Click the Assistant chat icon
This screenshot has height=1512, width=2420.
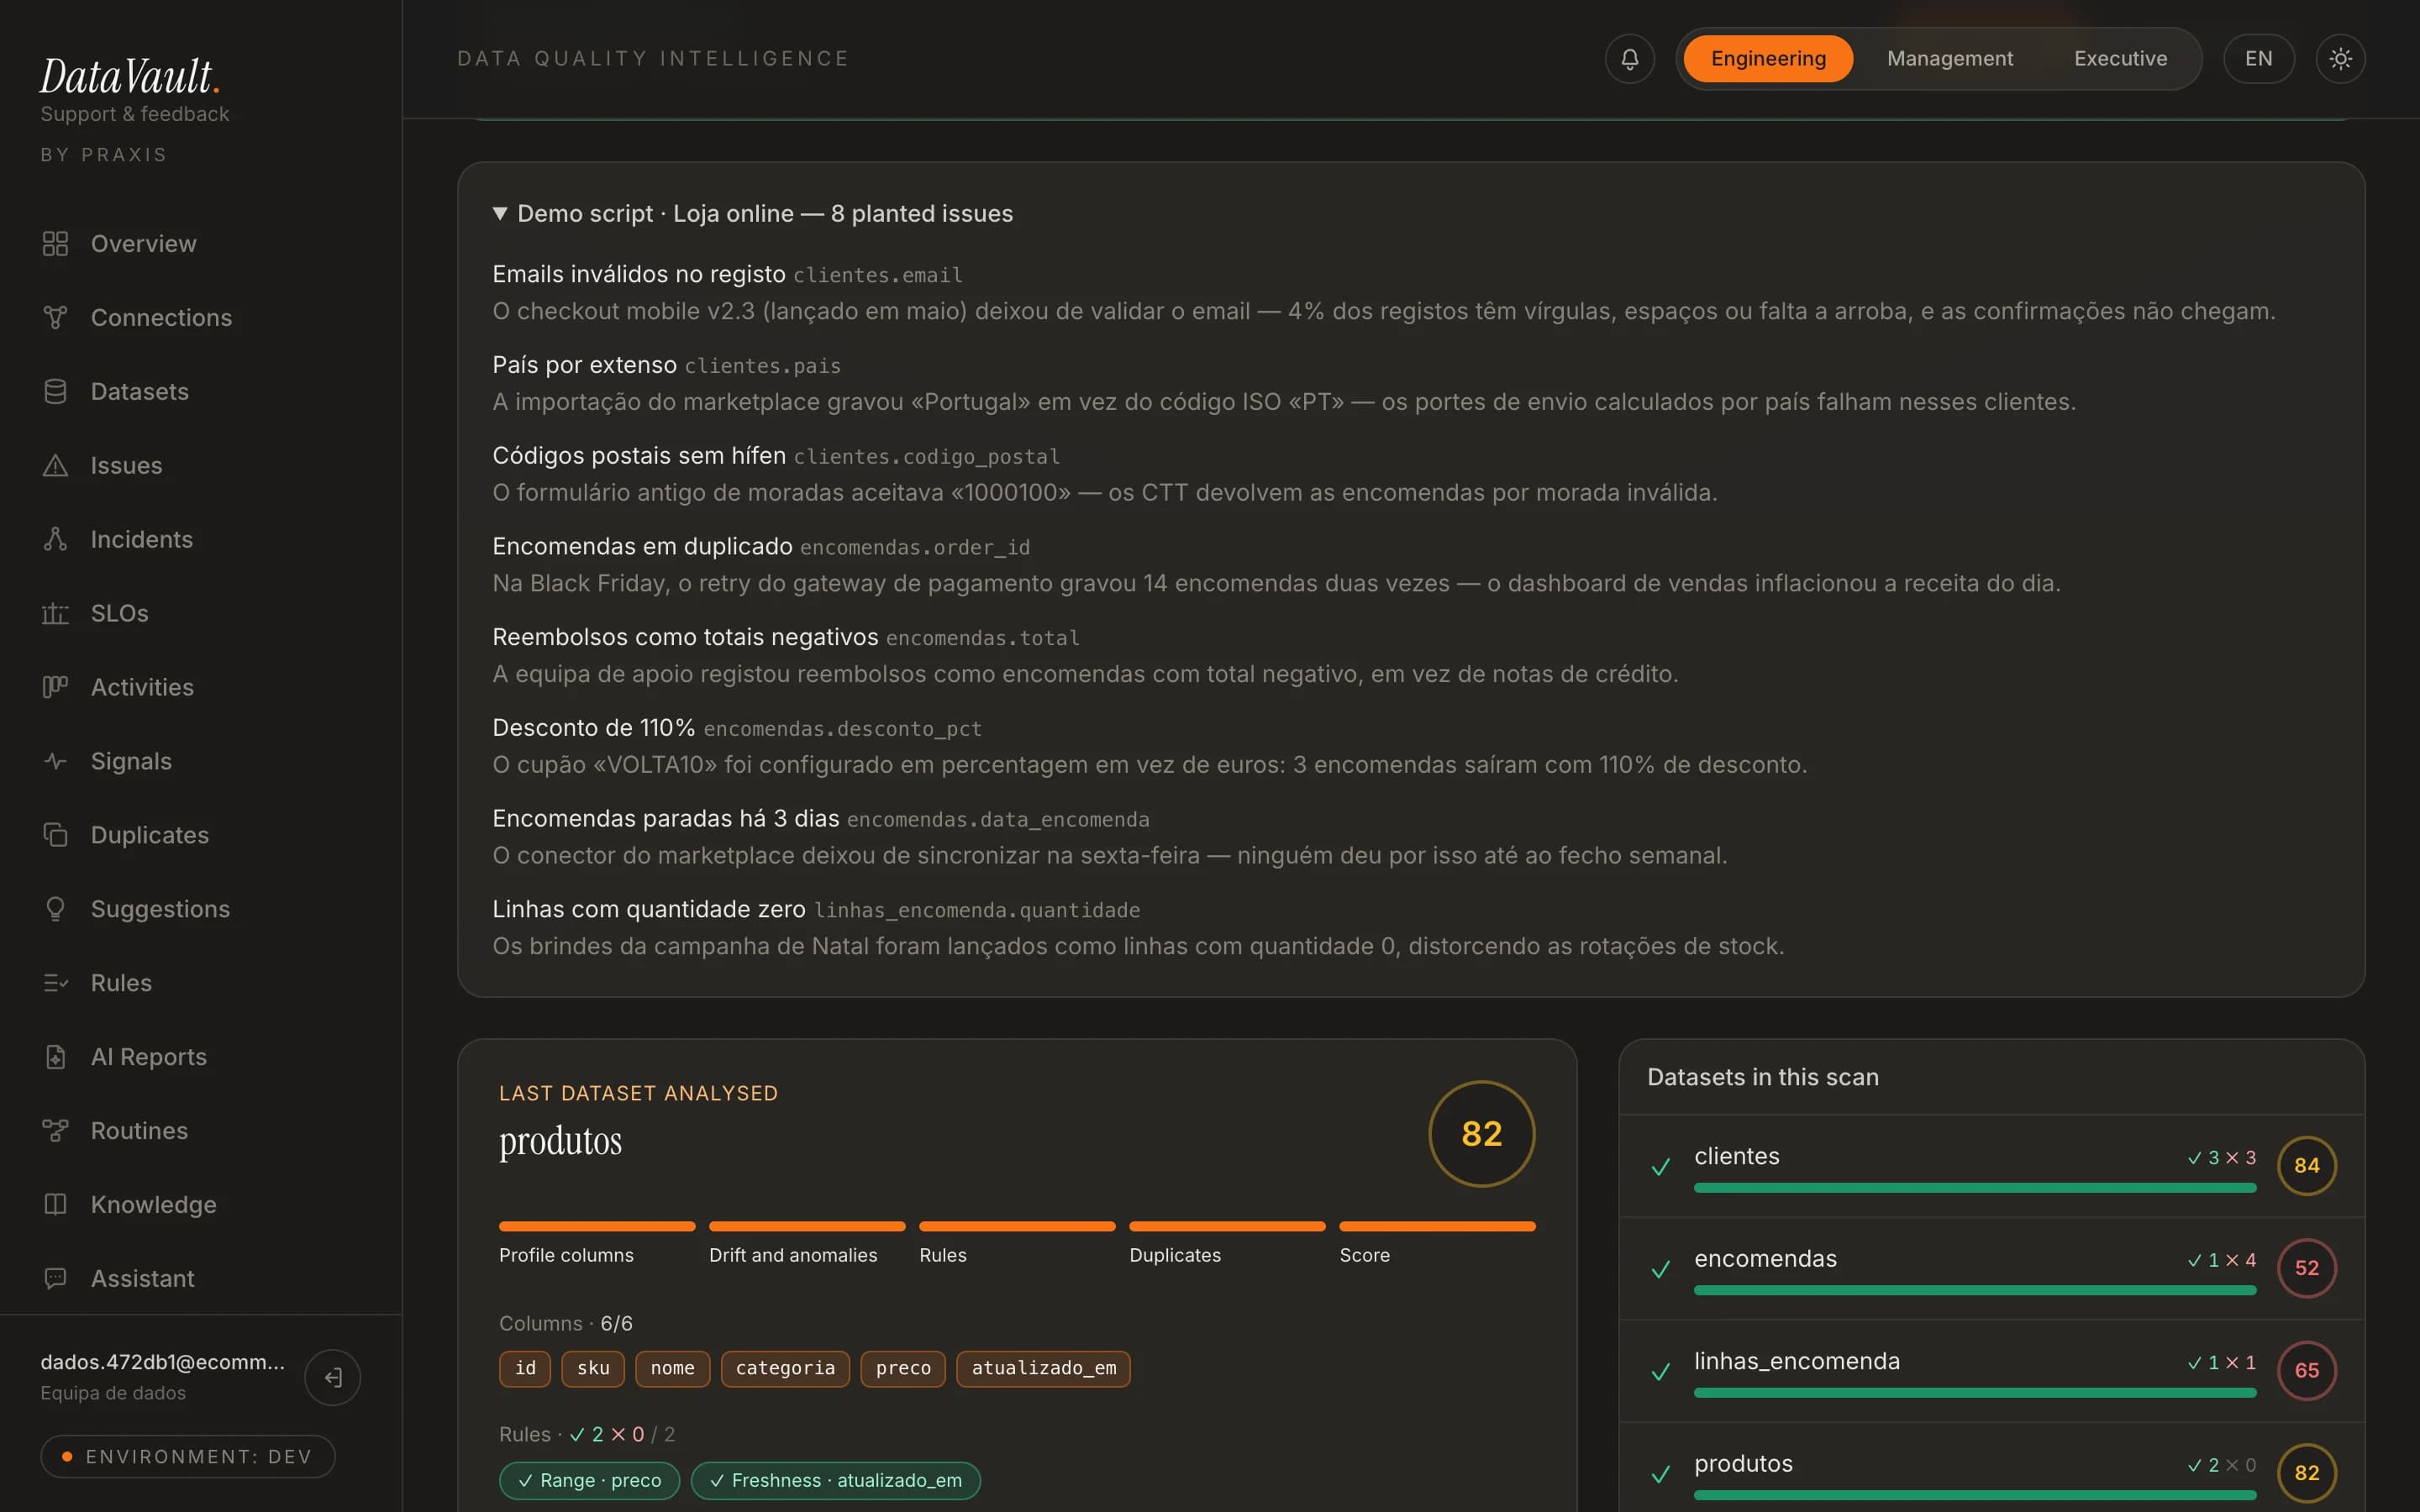coord(55,1279)
